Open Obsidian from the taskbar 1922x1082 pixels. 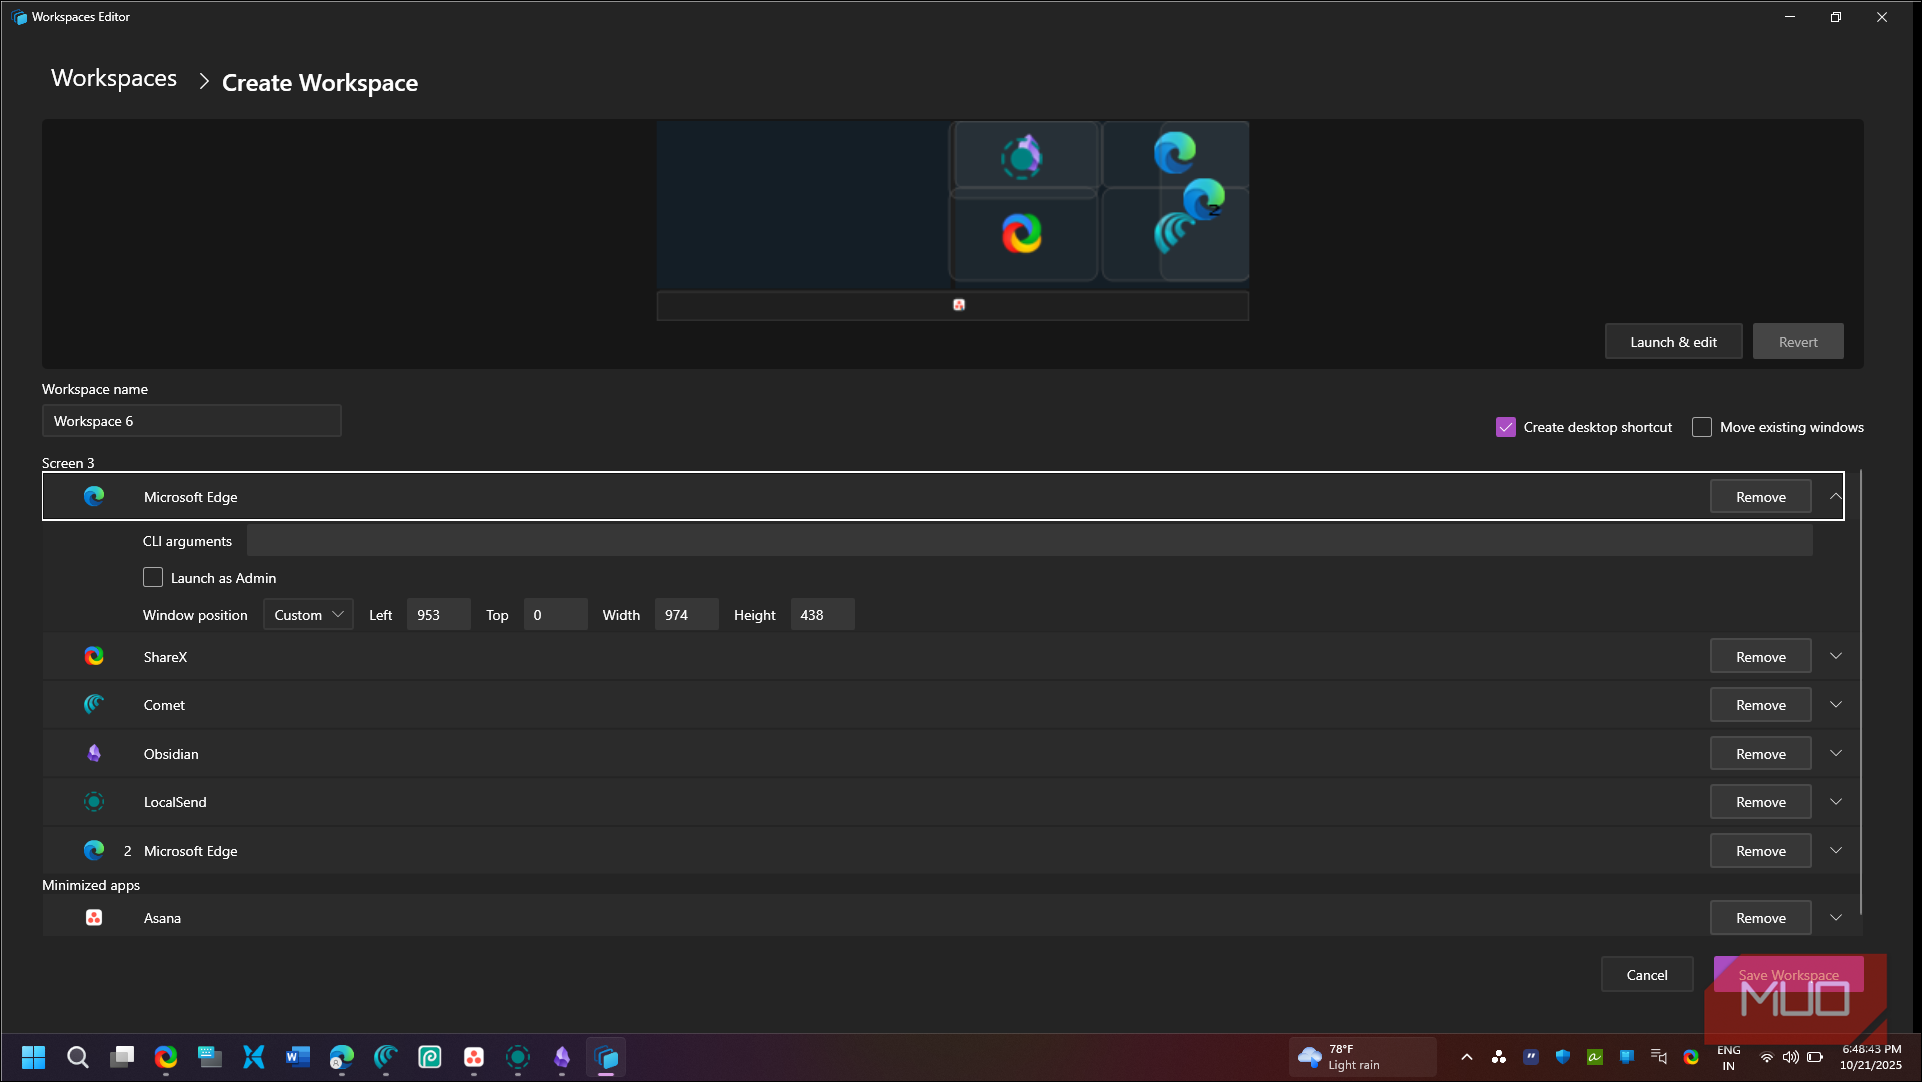(x=562, y=1056)
